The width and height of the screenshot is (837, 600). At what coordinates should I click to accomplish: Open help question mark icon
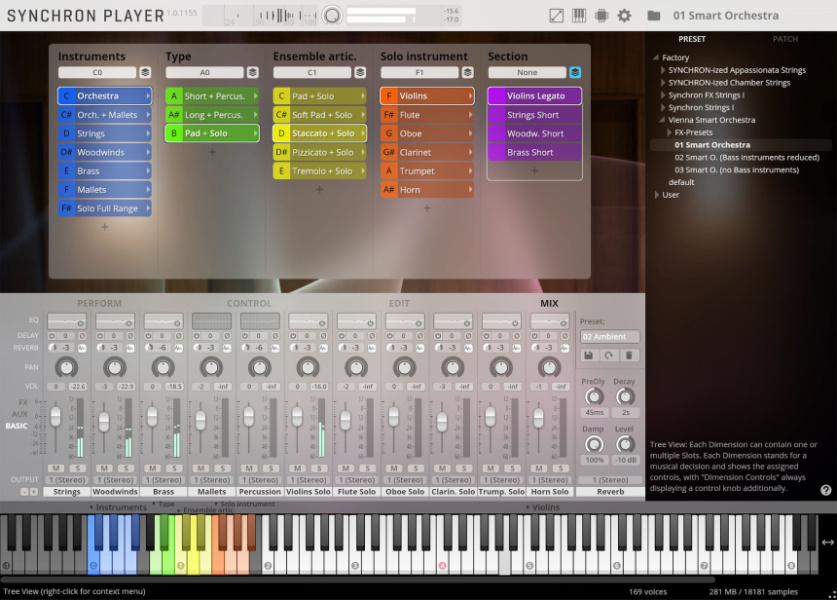click(x=826, y=490)
